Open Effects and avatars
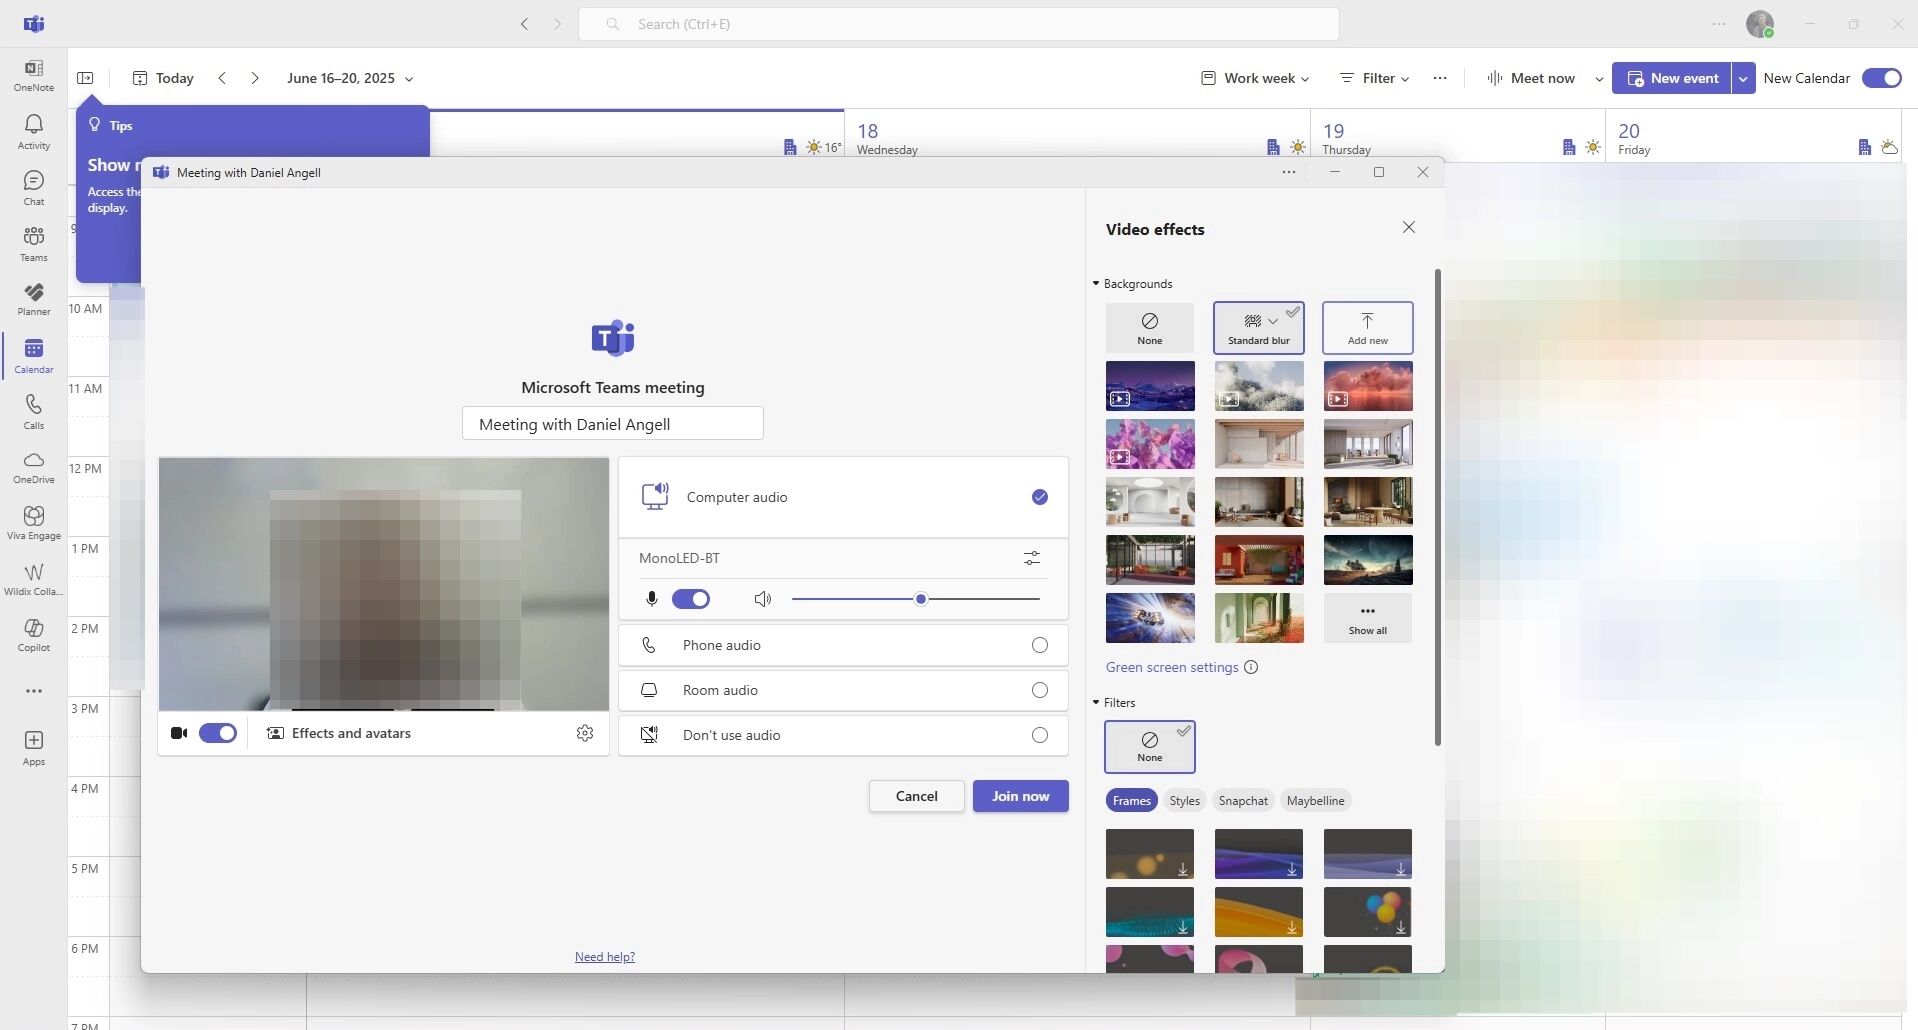The image size is (1918, 1030). (x=339, y=733)
